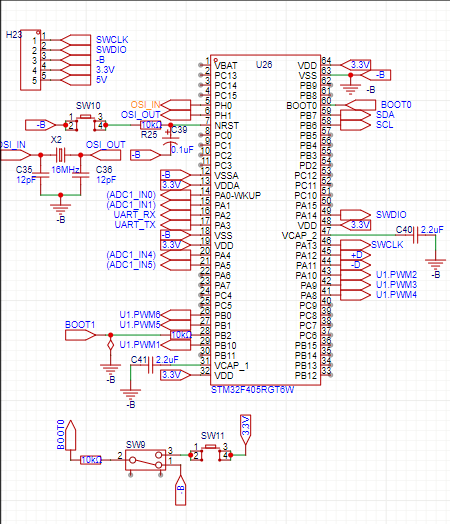The height and width of the screenshot is (524, 450).
Task: Click the UART_RX net label
Action: pos(135,215)
